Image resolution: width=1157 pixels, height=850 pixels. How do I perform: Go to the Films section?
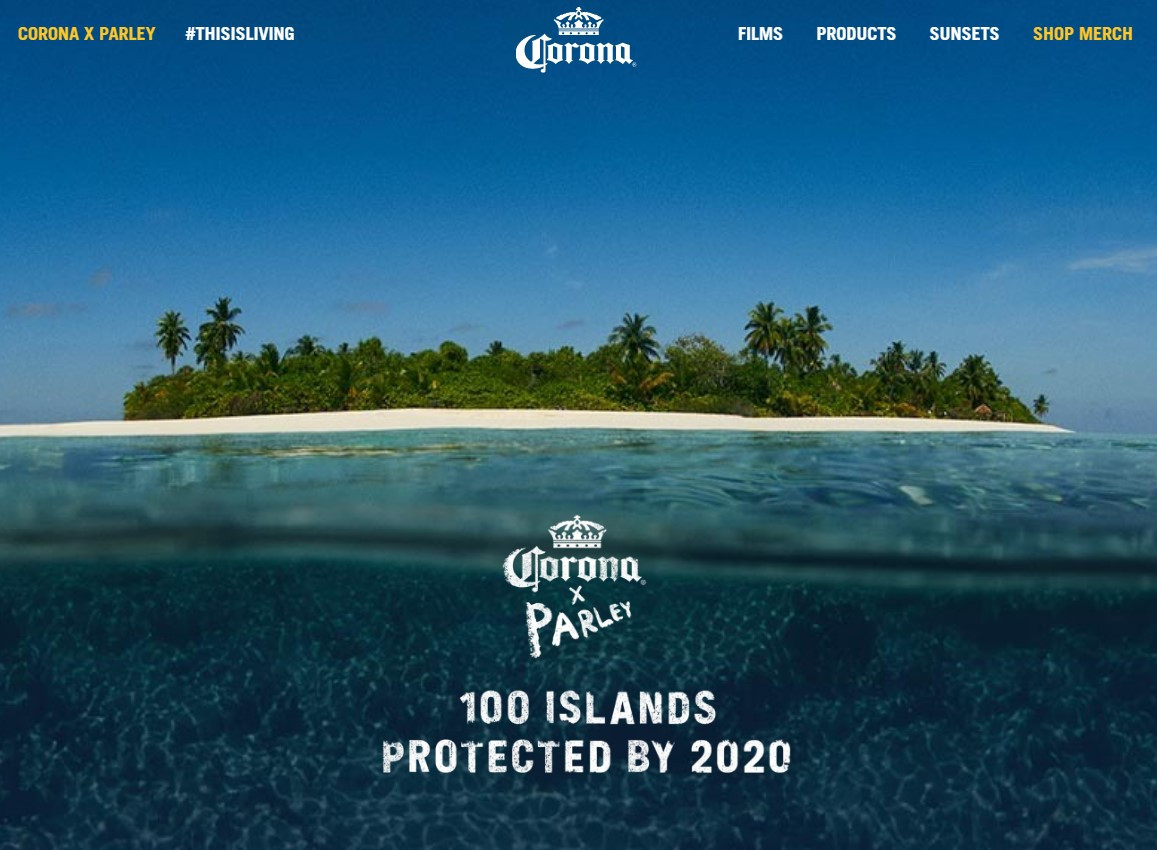(760, 34)
